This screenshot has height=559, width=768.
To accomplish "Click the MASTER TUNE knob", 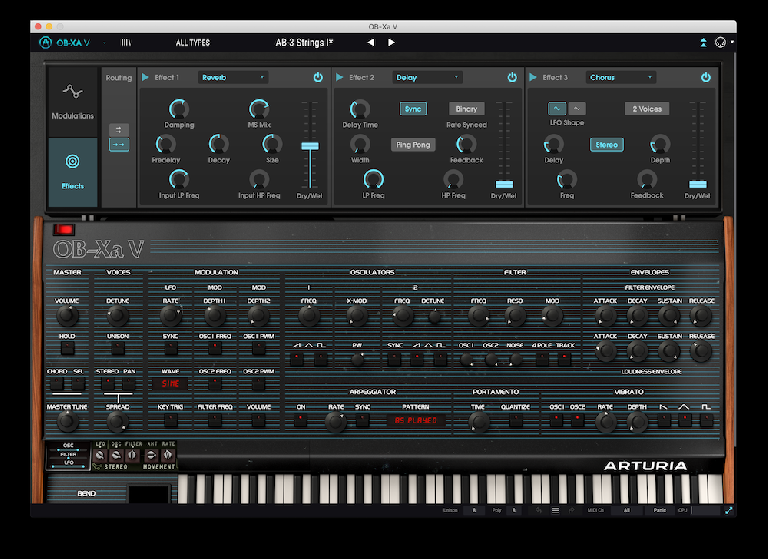I will click(x=67, y=421).
